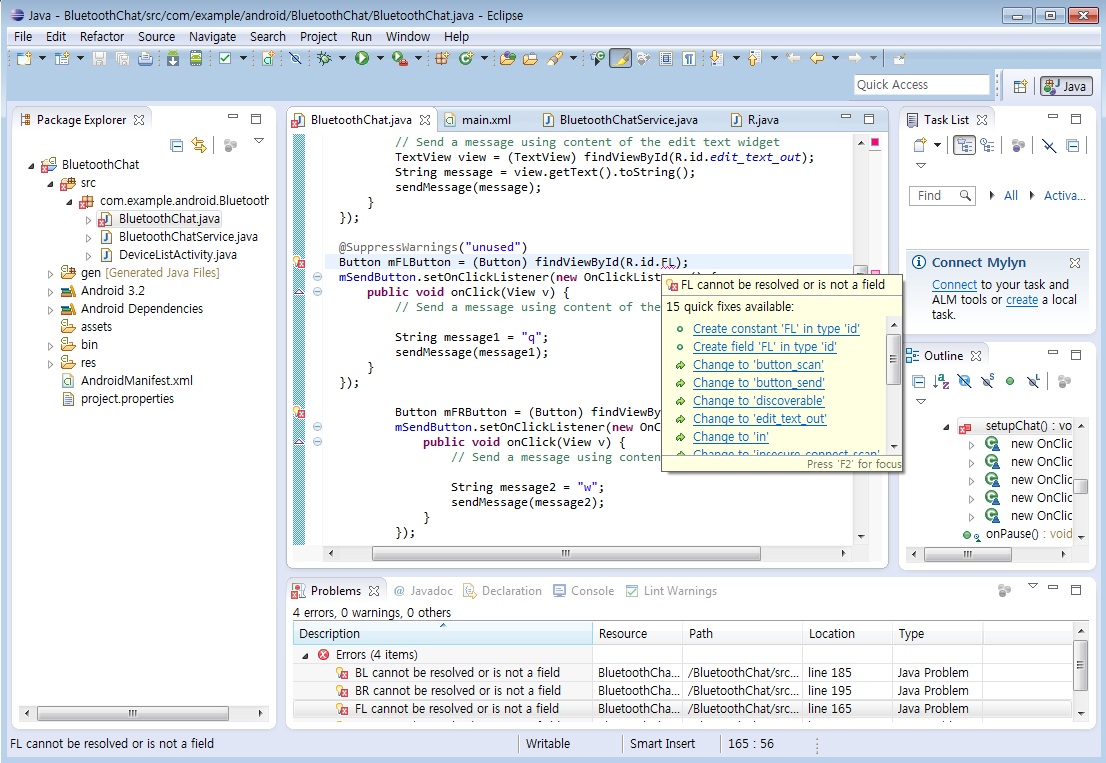Click the Debug bug icon

324,59
